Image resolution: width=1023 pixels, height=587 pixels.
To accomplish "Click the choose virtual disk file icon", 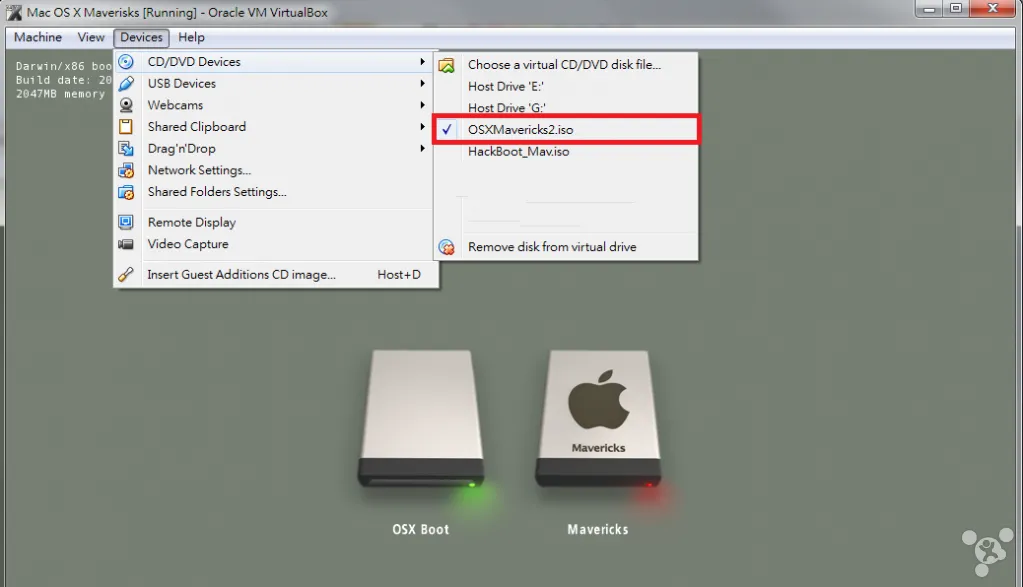I will tap(446, 65).
